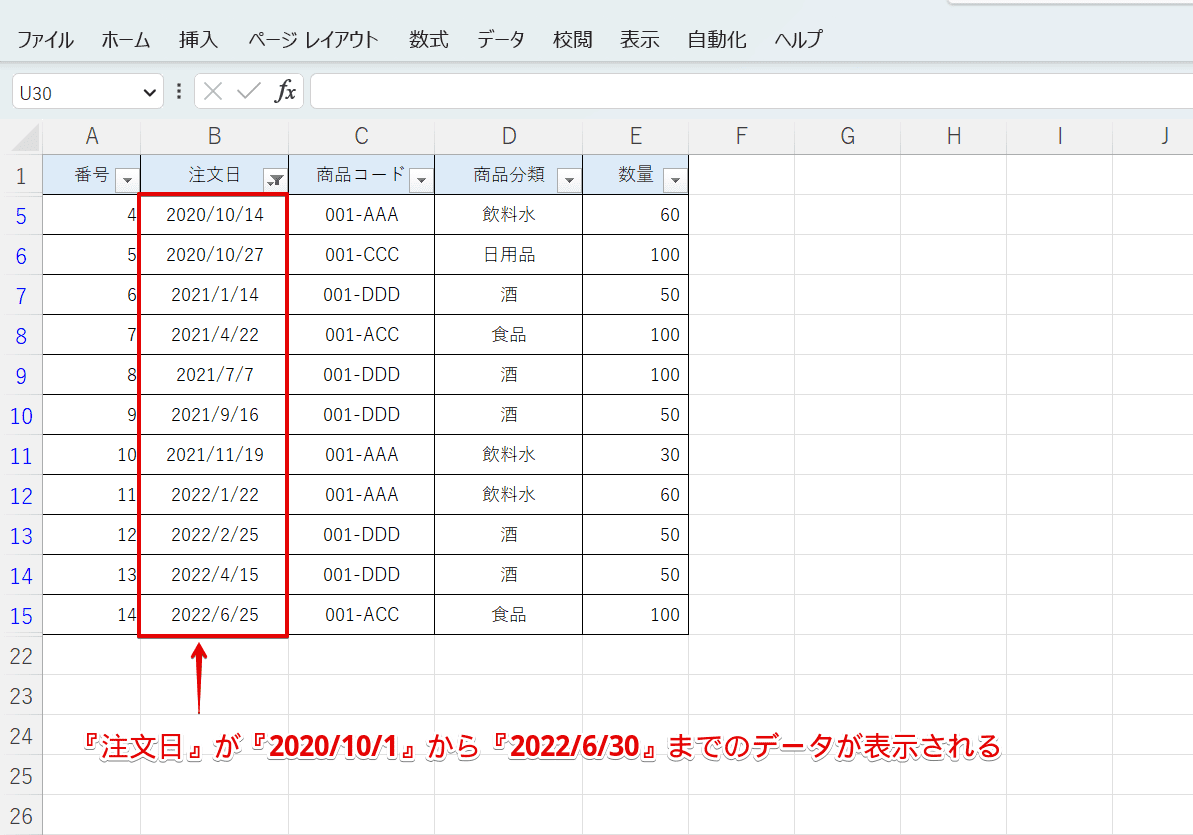Screen dimensions: 1193x835
Task: Select cell with date 2022/2/25
Action: coord(215,534)
